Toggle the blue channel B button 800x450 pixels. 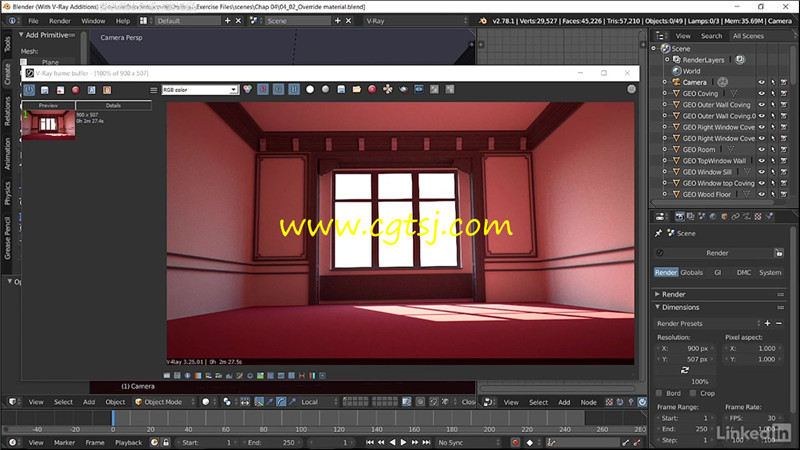click(294, 89)
